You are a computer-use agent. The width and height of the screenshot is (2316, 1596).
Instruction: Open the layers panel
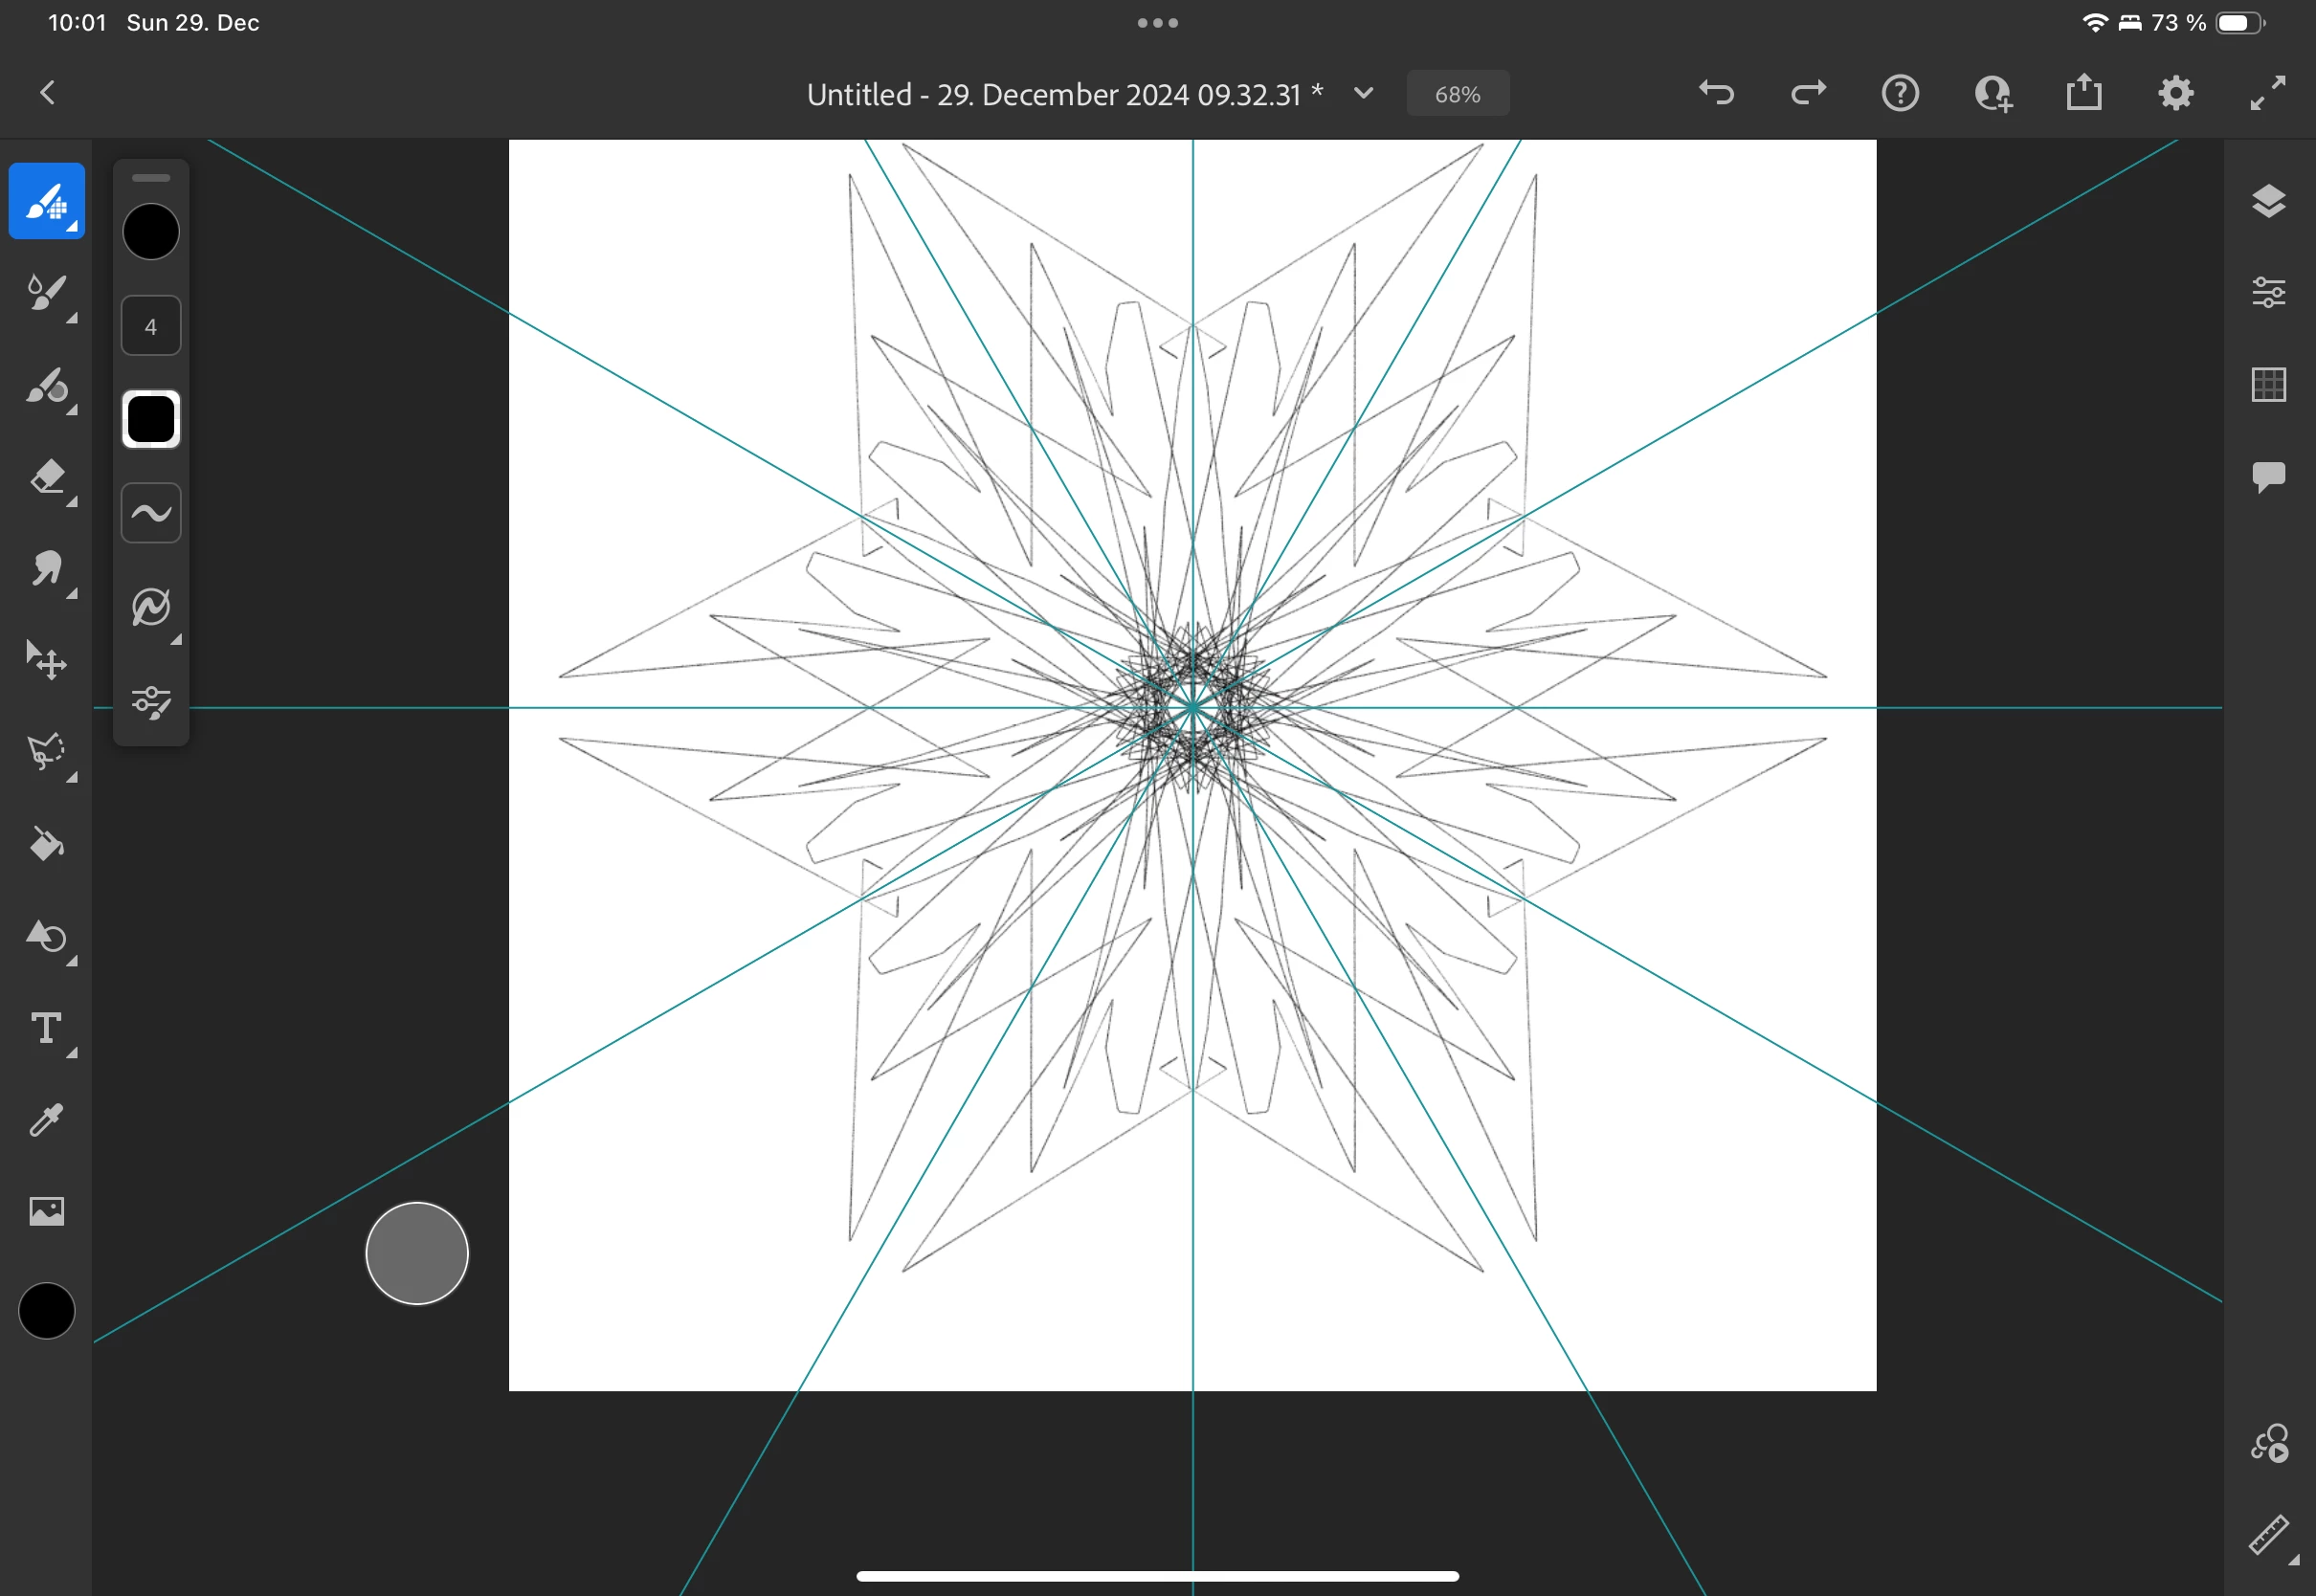coord(2268,201)
